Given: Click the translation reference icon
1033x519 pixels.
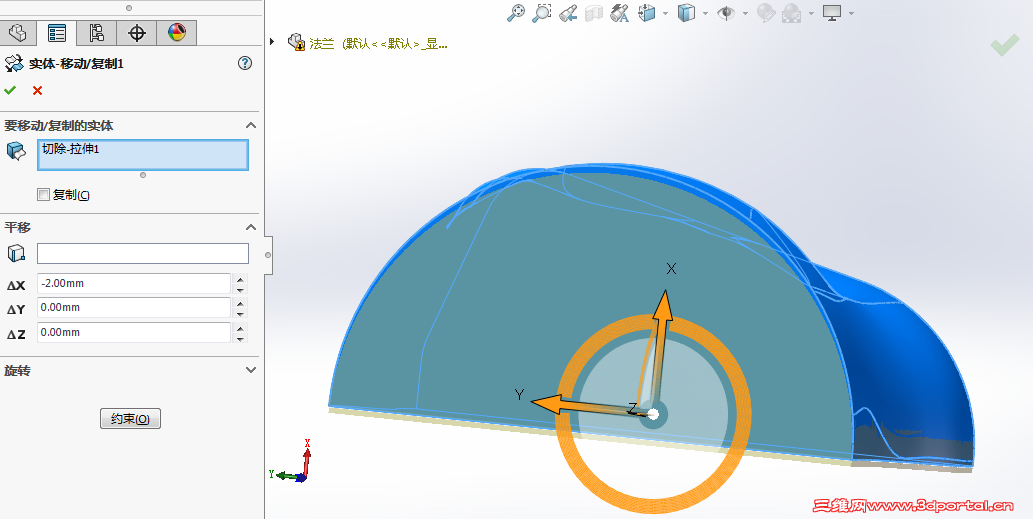Looking at the screenshot, I should (16, 254).
